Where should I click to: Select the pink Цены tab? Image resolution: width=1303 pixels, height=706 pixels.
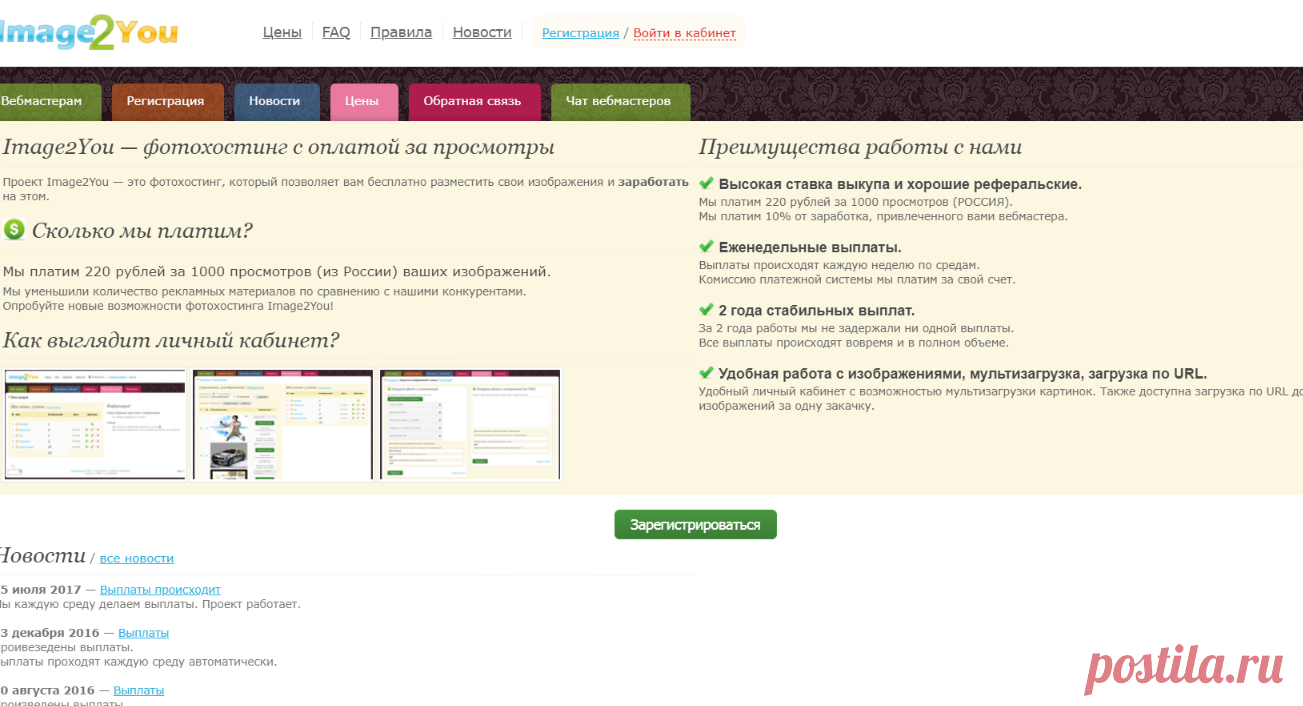[x=362, y=102]
